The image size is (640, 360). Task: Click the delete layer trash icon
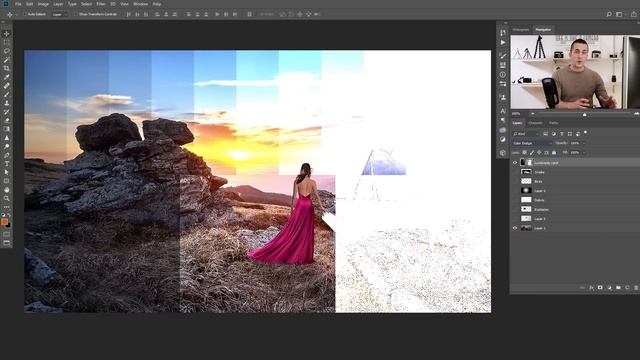(x=636, y=288)
